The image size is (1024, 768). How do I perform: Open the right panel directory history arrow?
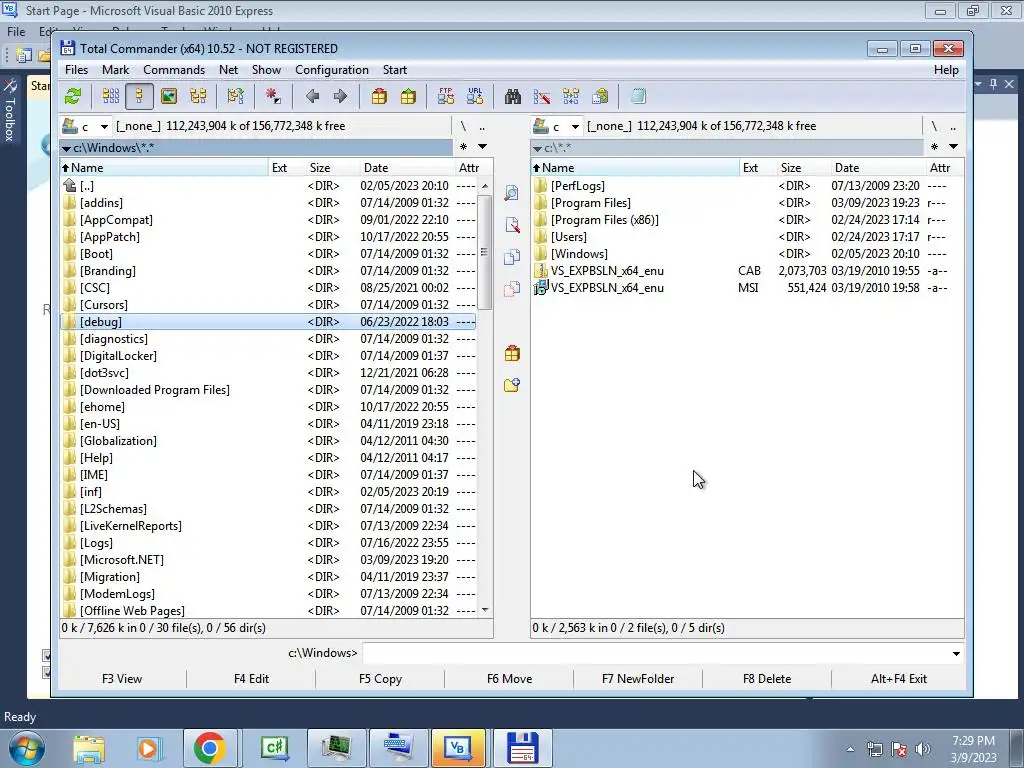[x=953, y=147]
